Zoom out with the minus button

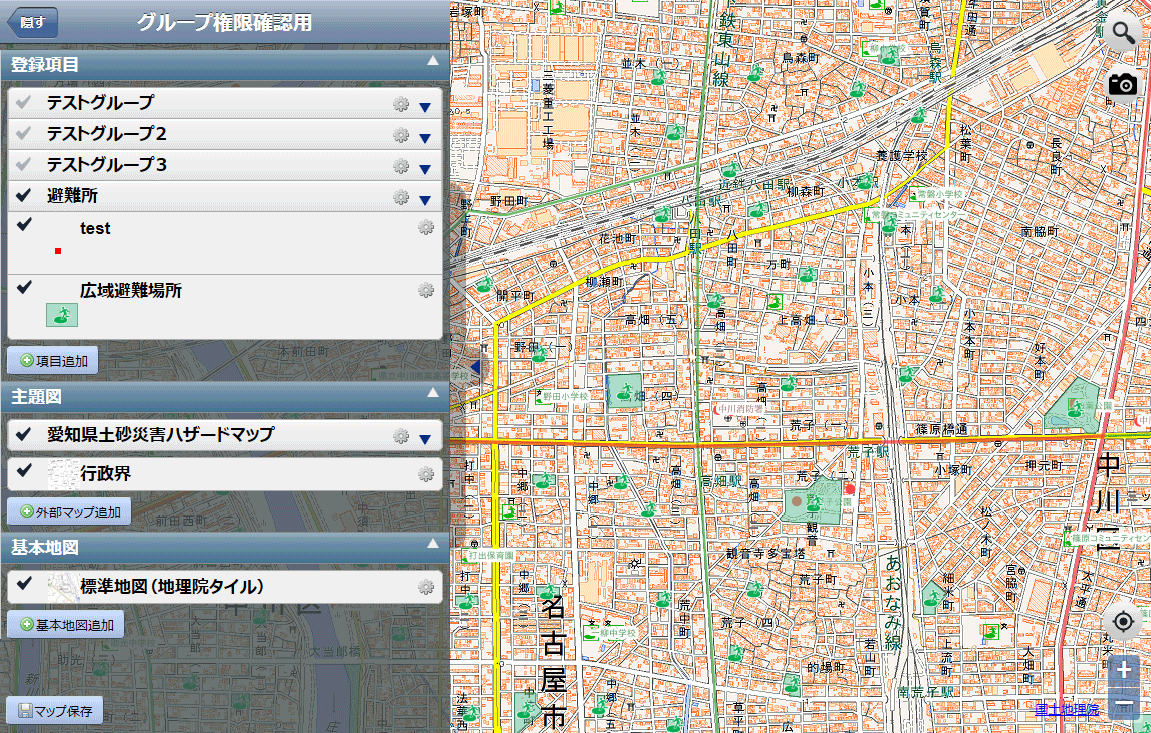pos(1124,704)
